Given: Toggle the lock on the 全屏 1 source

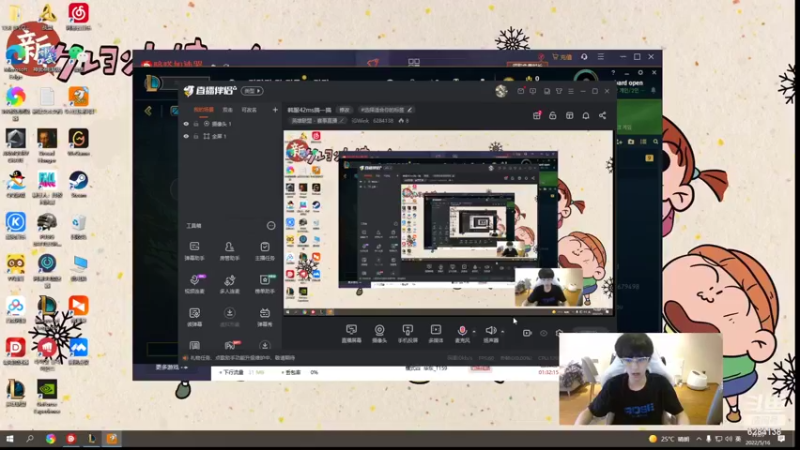Looking at the screenshot, I should [196, 136].
